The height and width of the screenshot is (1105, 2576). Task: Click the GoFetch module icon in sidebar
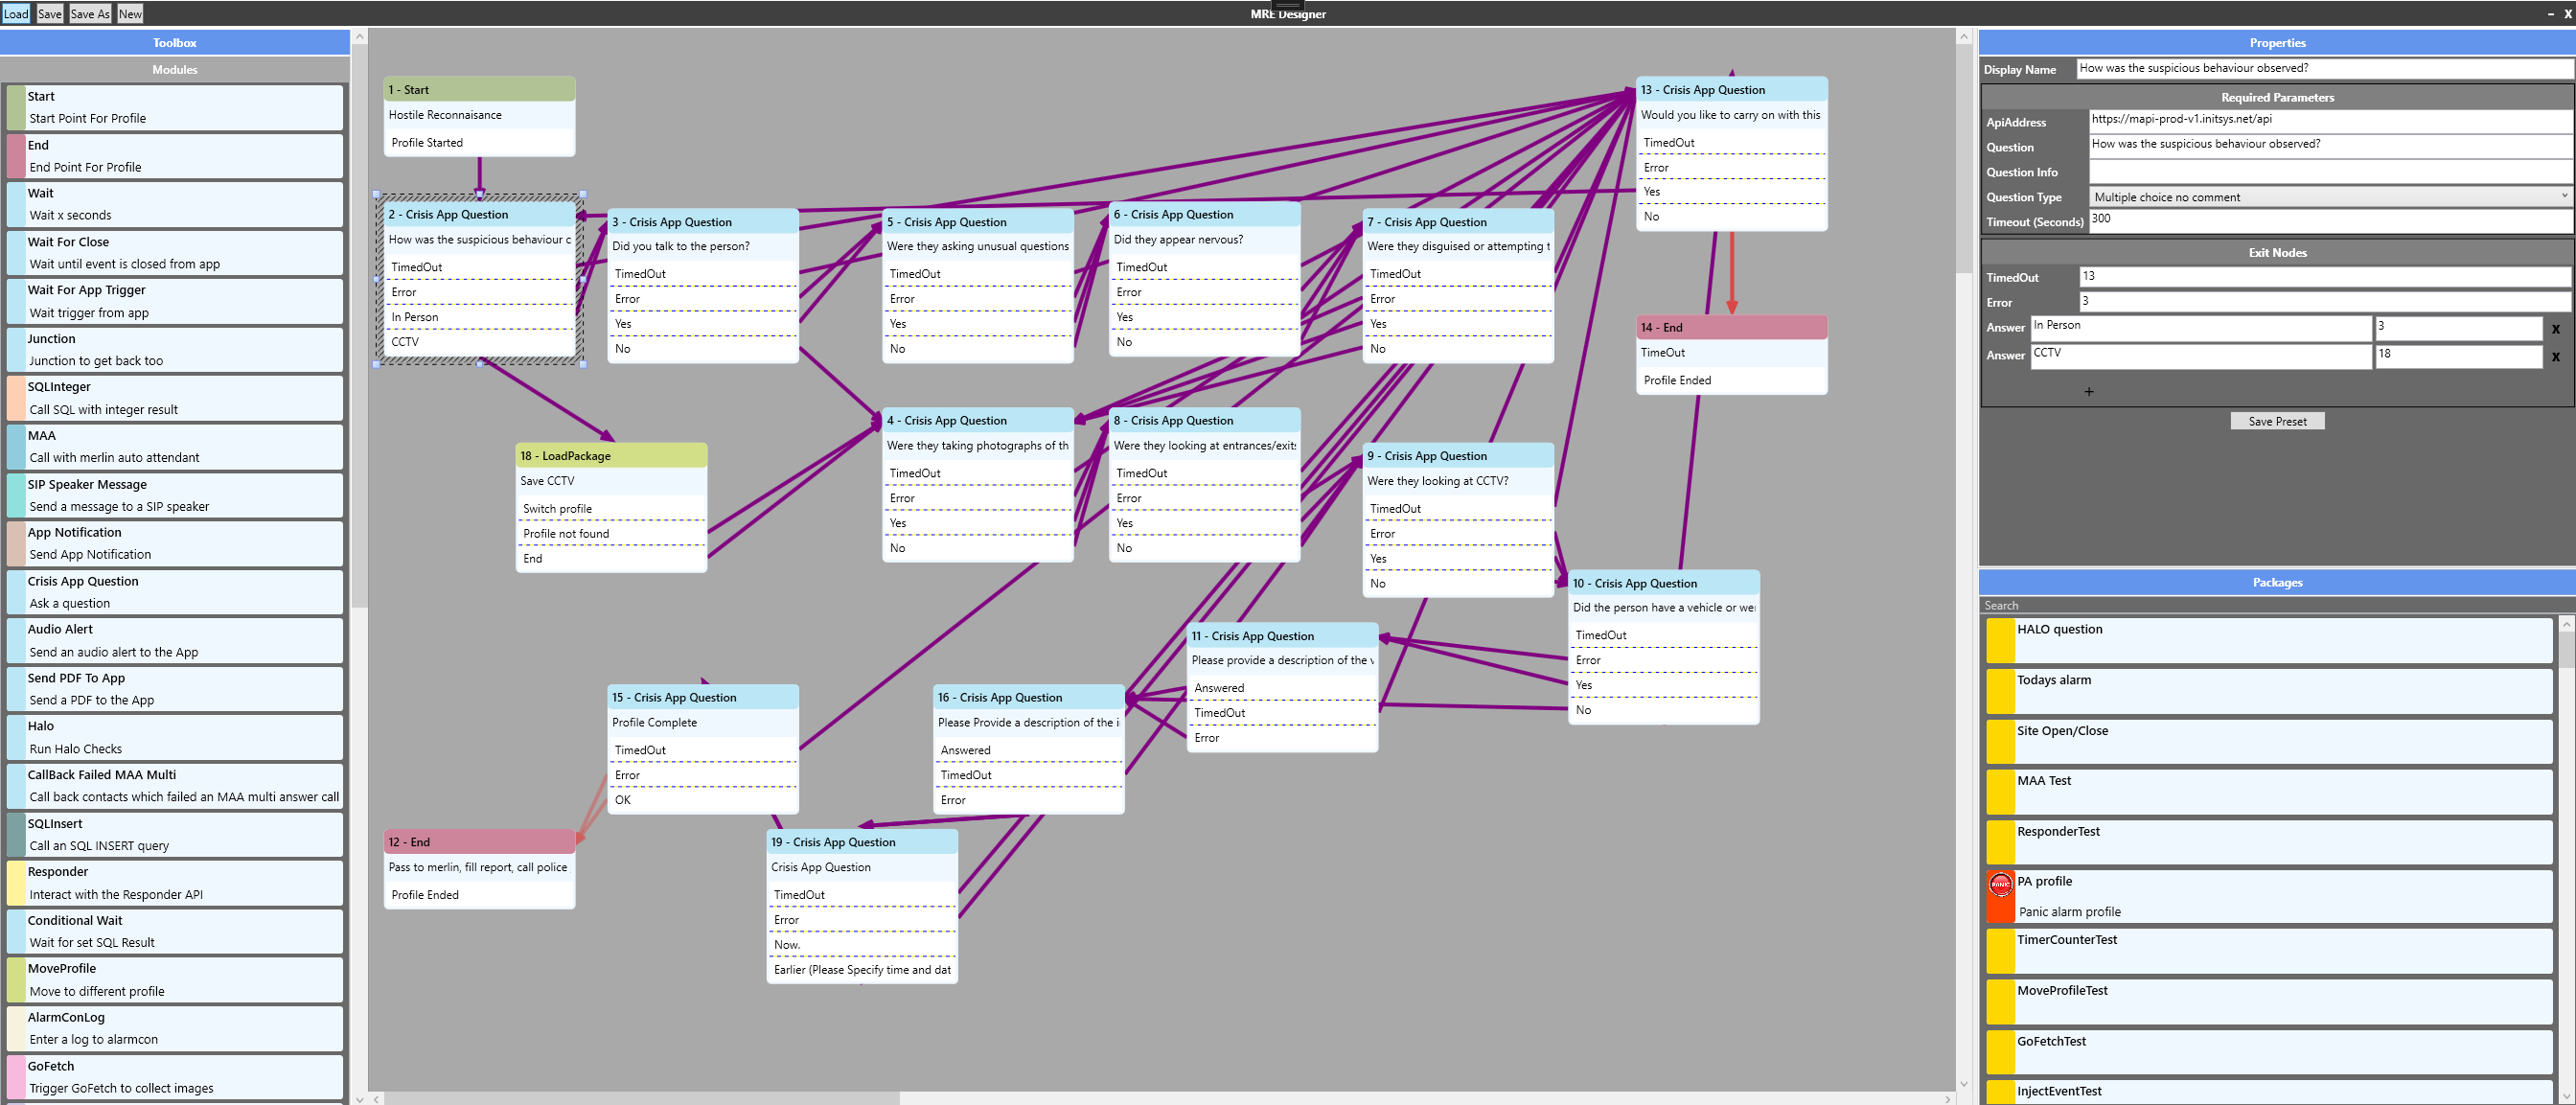pos(18,1075)
